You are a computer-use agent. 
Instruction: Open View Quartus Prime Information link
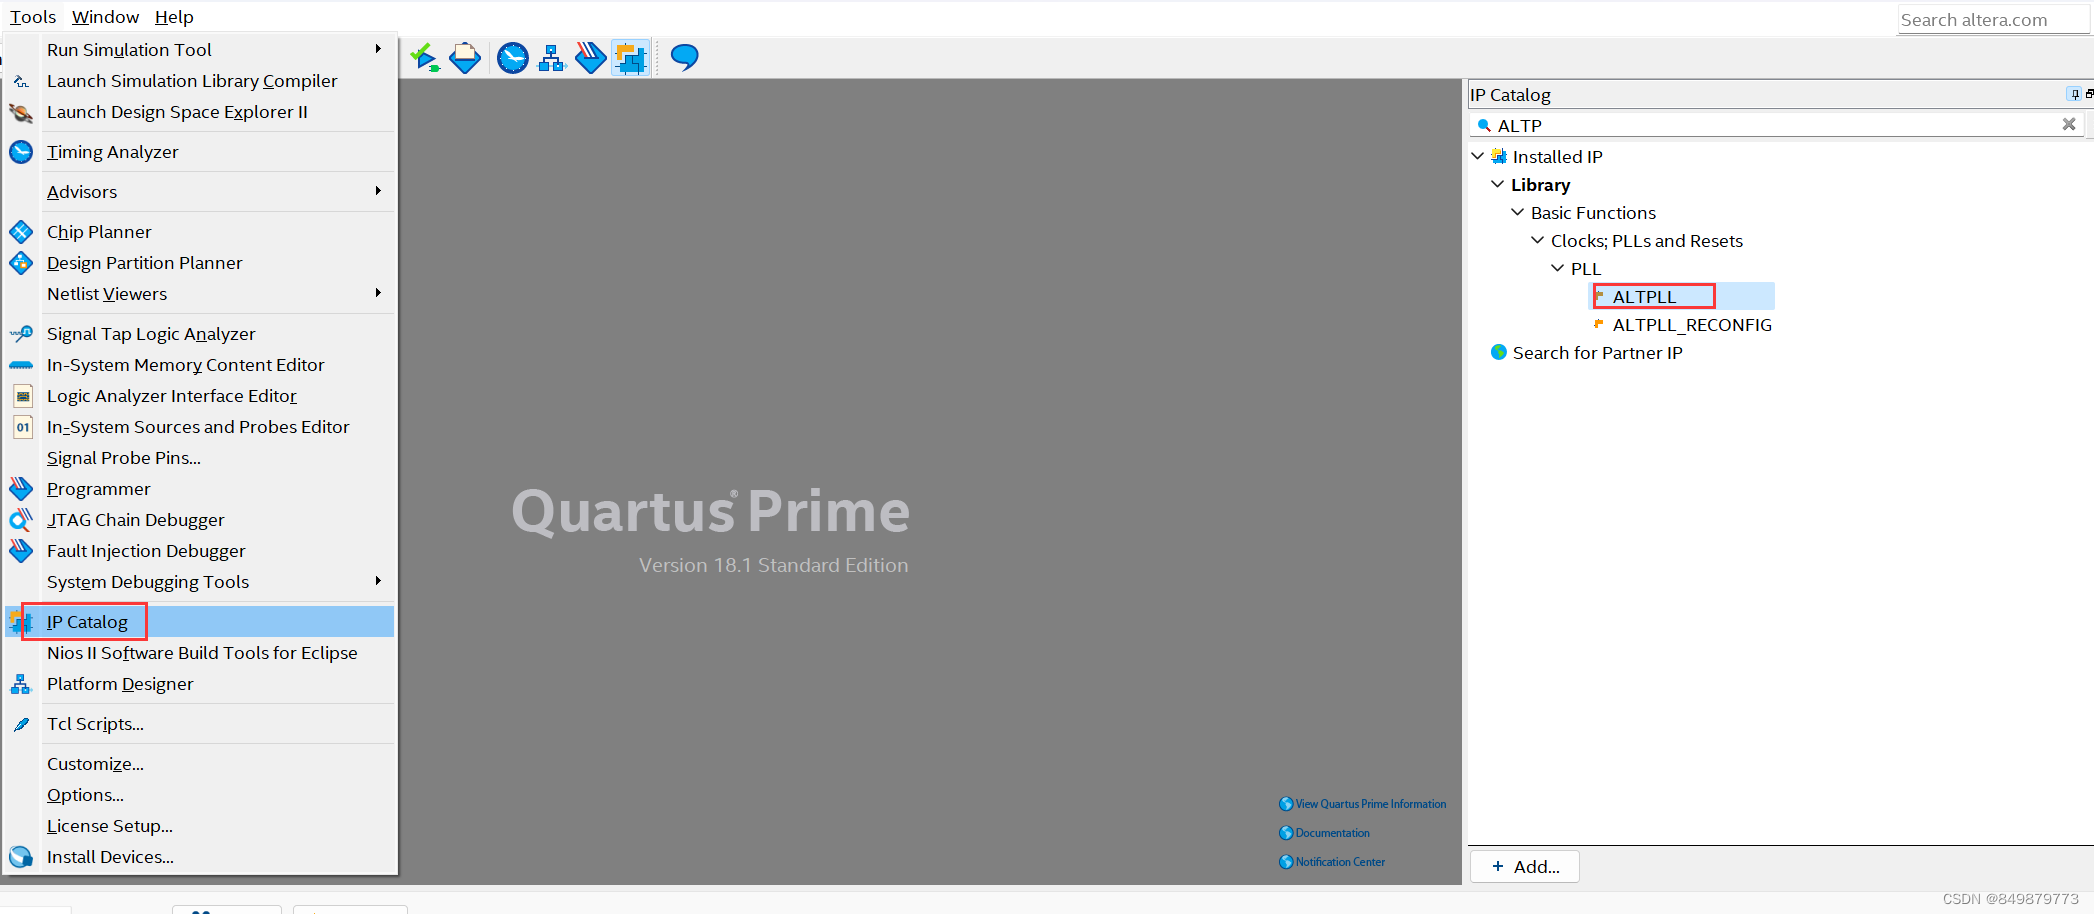click(1371, 804)
